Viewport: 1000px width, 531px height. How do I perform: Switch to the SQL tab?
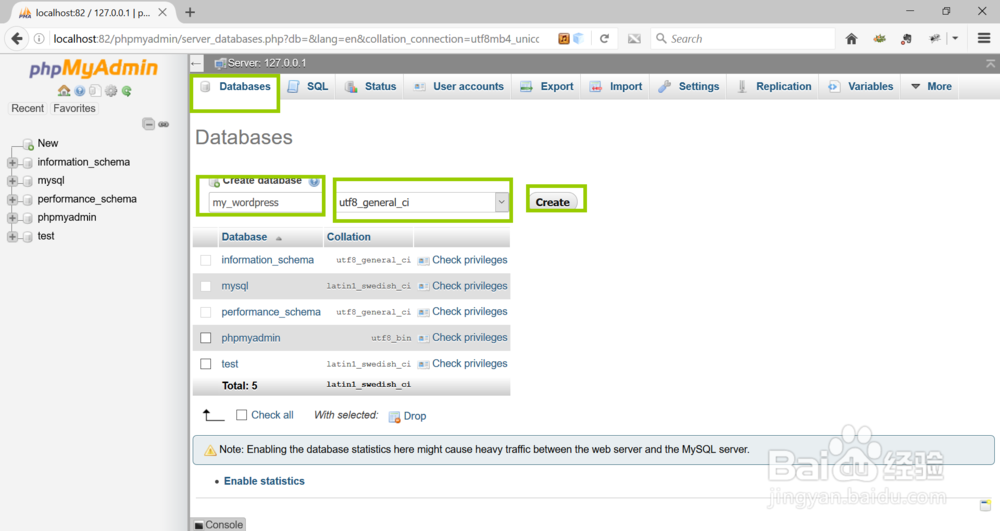coord(308,87)
